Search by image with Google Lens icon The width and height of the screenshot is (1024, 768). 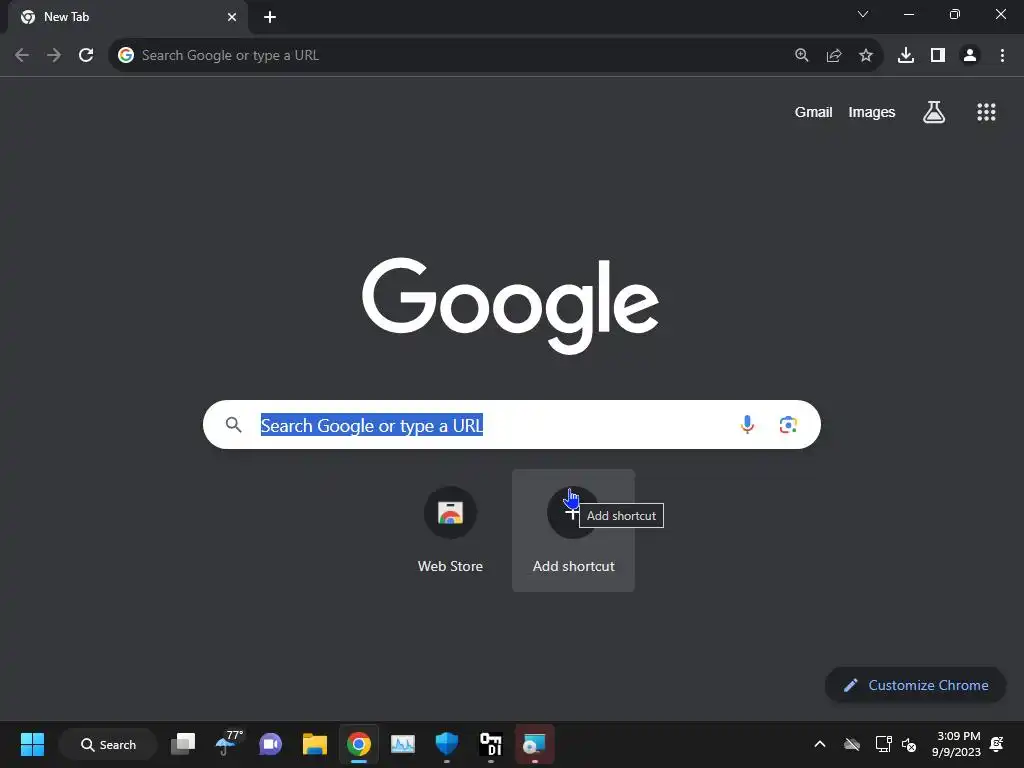pos(788,424)
